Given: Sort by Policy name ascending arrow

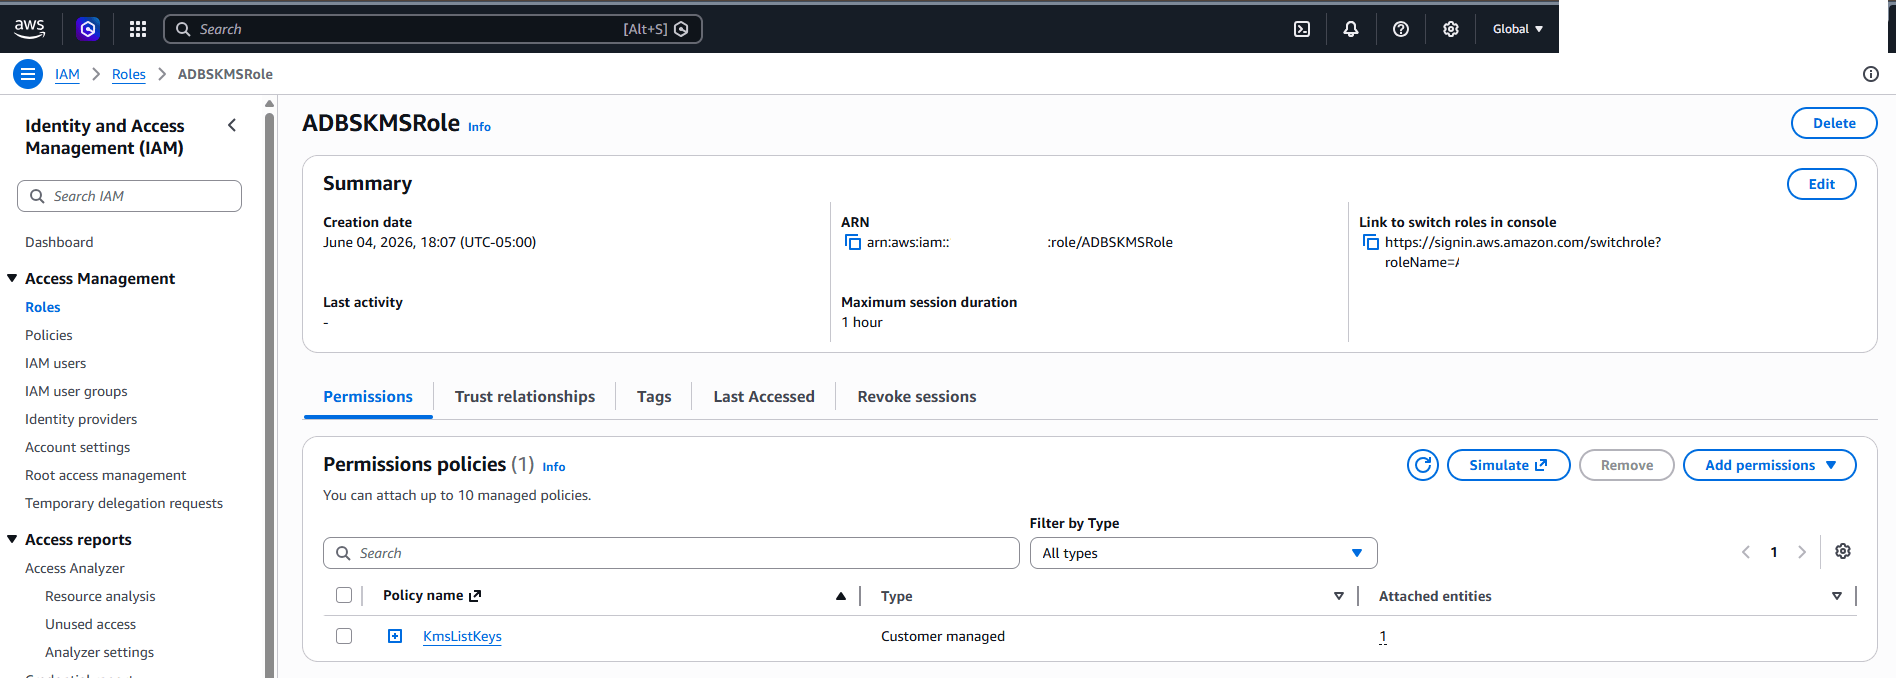Looking at the screenshot, I should tap(841, 596).
